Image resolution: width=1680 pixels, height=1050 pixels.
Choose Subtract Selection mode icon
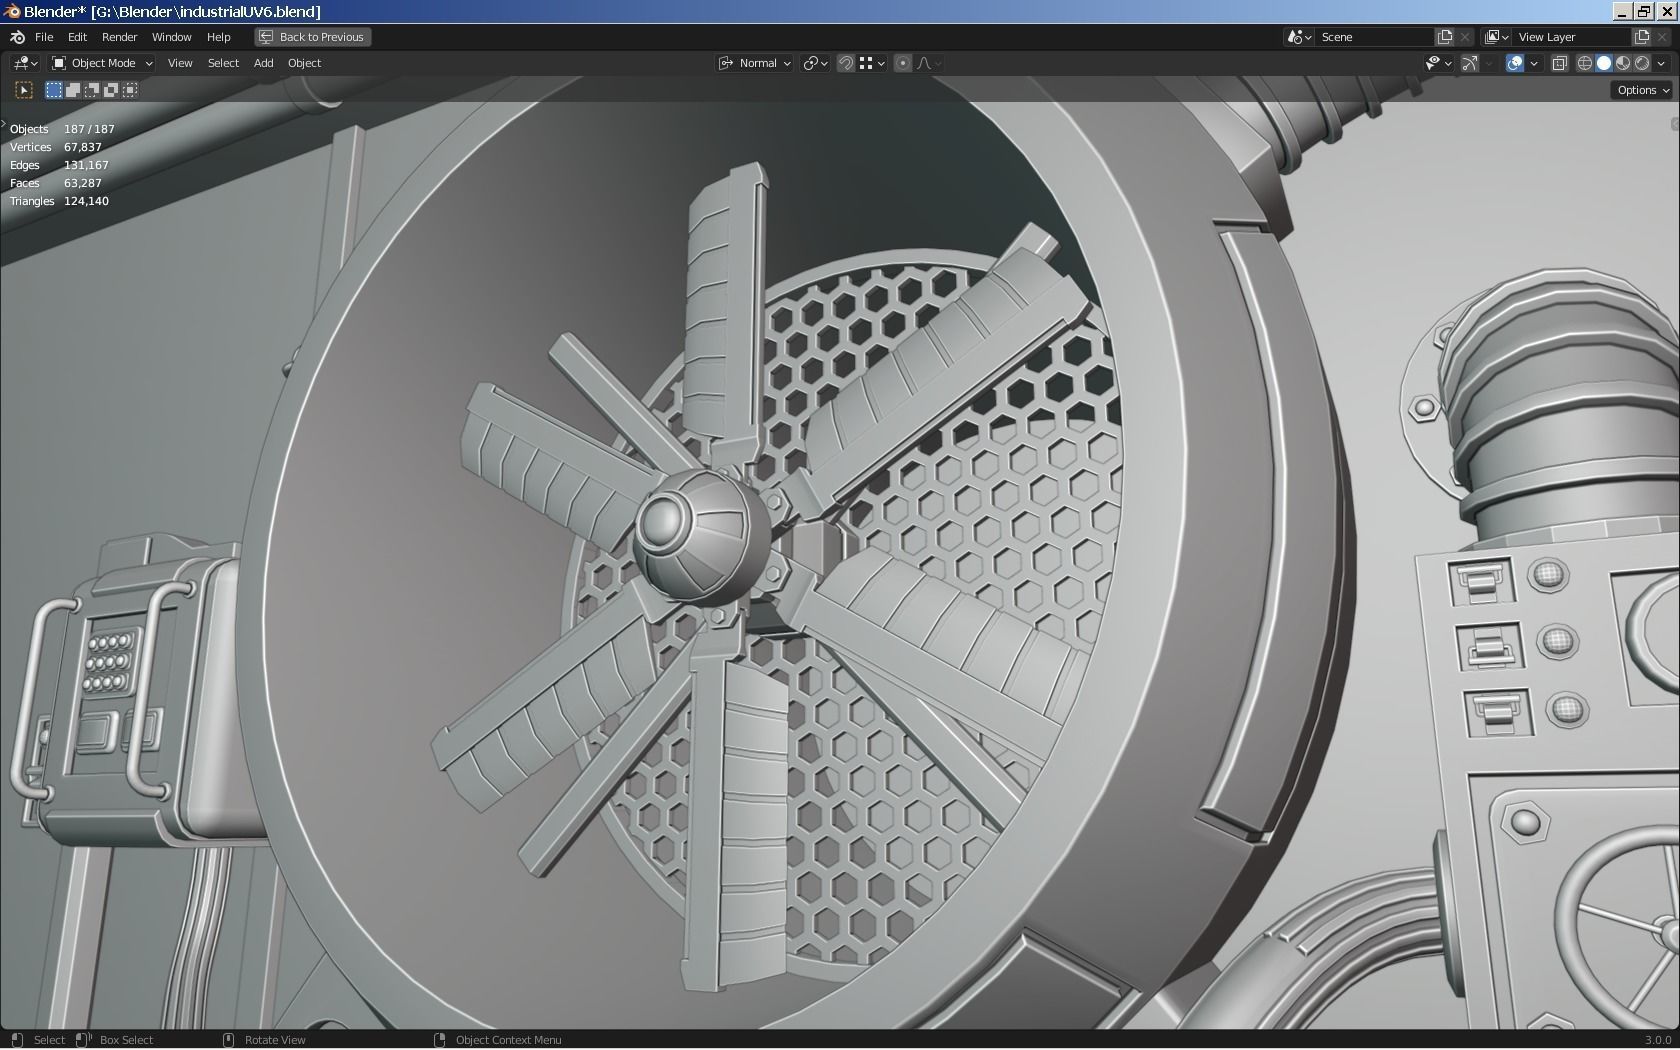(x=92, y=90)
